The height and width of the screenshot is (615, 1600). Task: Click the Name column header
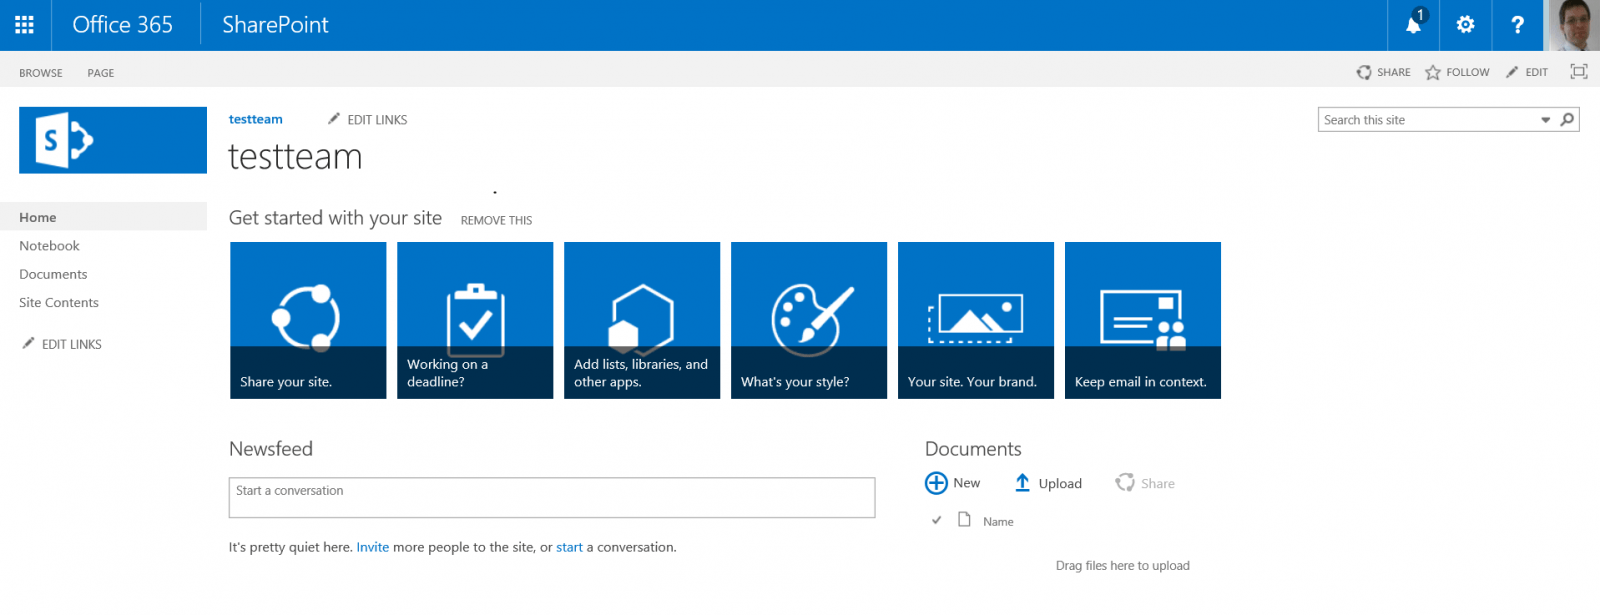pyautogui.click(x=998, y=521)
